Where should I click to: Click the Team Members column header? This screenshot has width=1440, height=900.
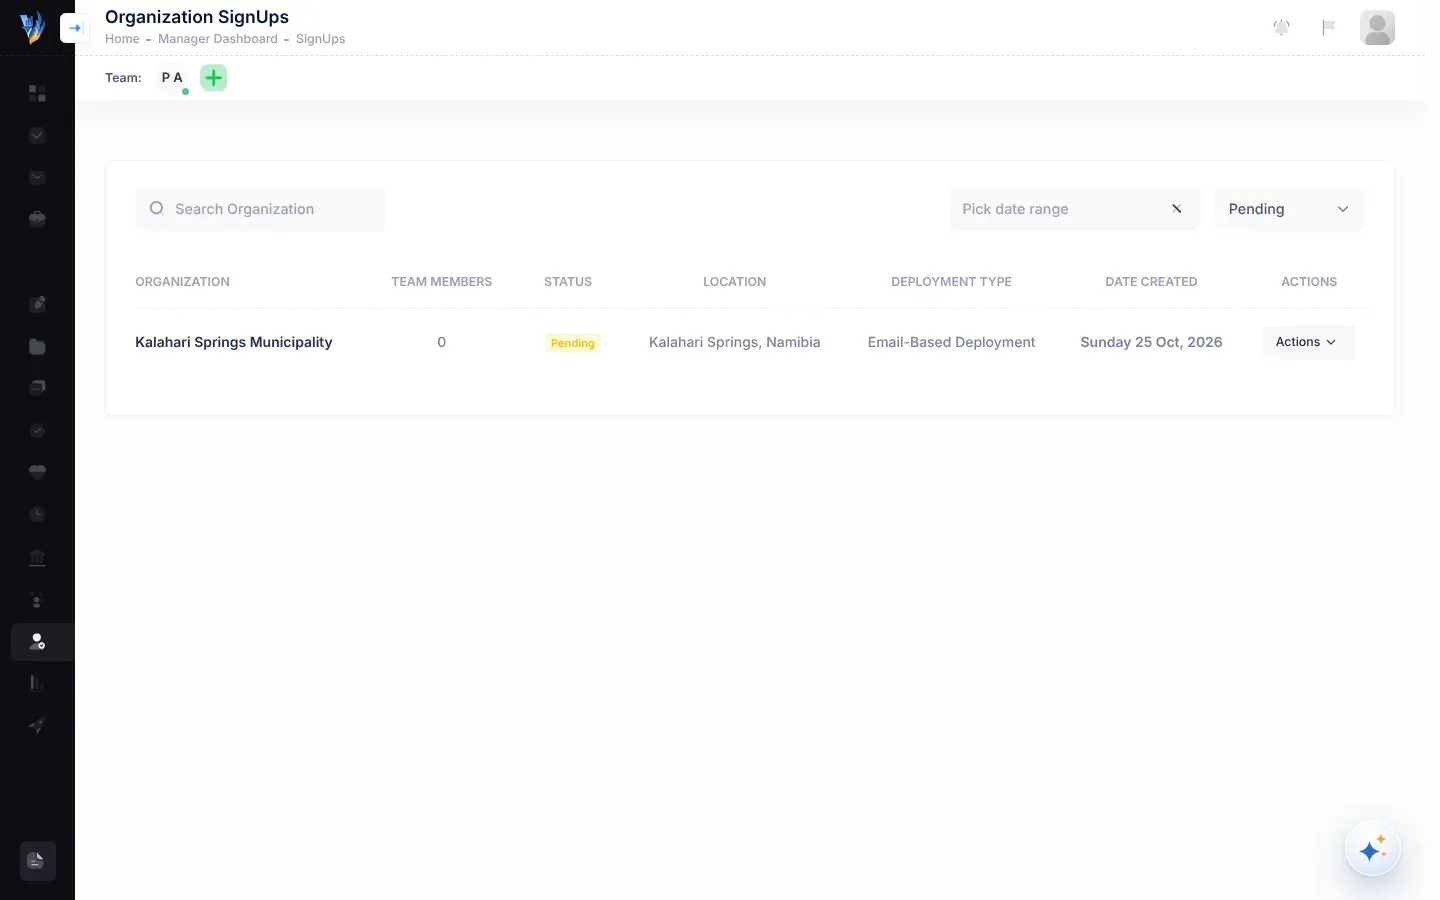441,282
